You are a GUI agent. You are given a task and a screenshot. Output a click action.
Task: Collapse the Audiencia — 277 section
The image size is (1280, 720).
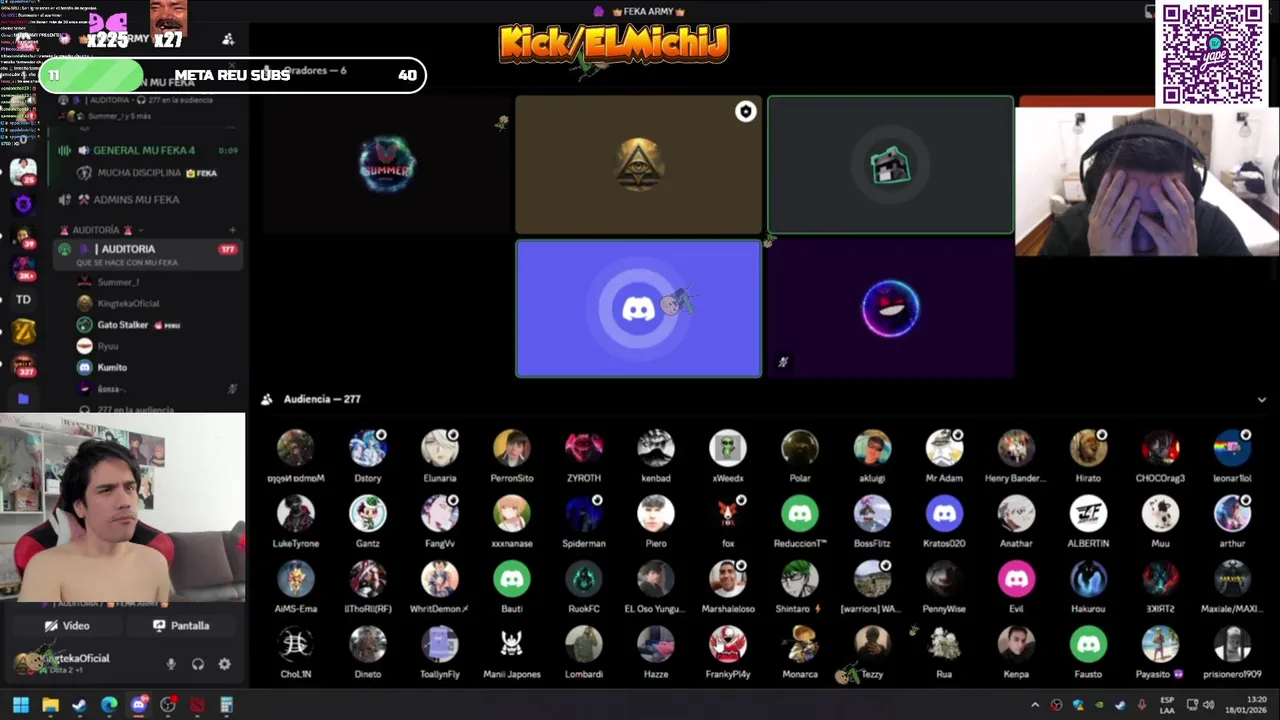point(1261,399)
